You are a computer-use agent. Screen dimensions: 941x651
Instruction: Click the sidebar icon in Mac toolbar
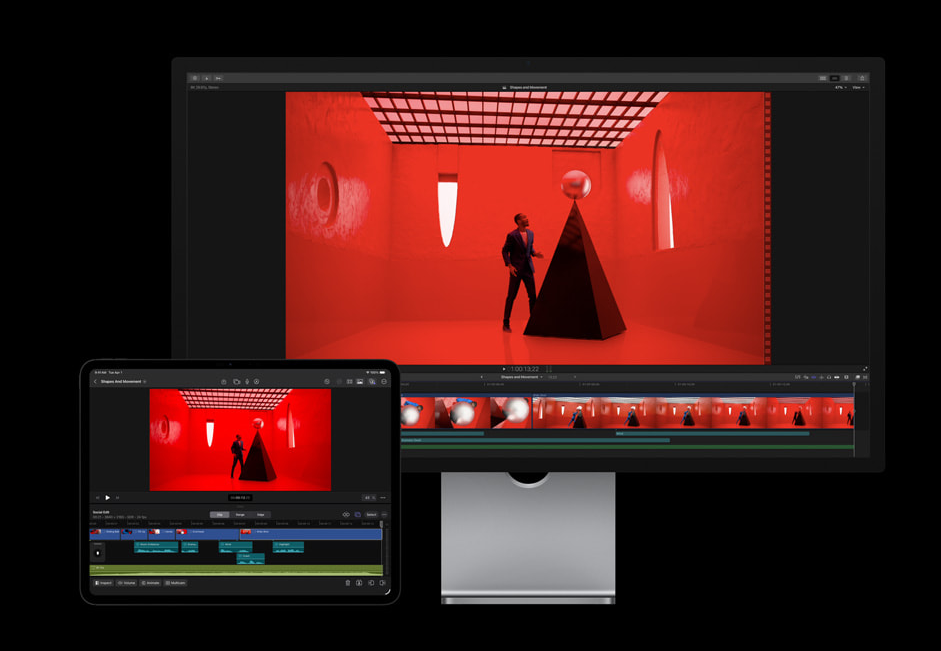195,77
